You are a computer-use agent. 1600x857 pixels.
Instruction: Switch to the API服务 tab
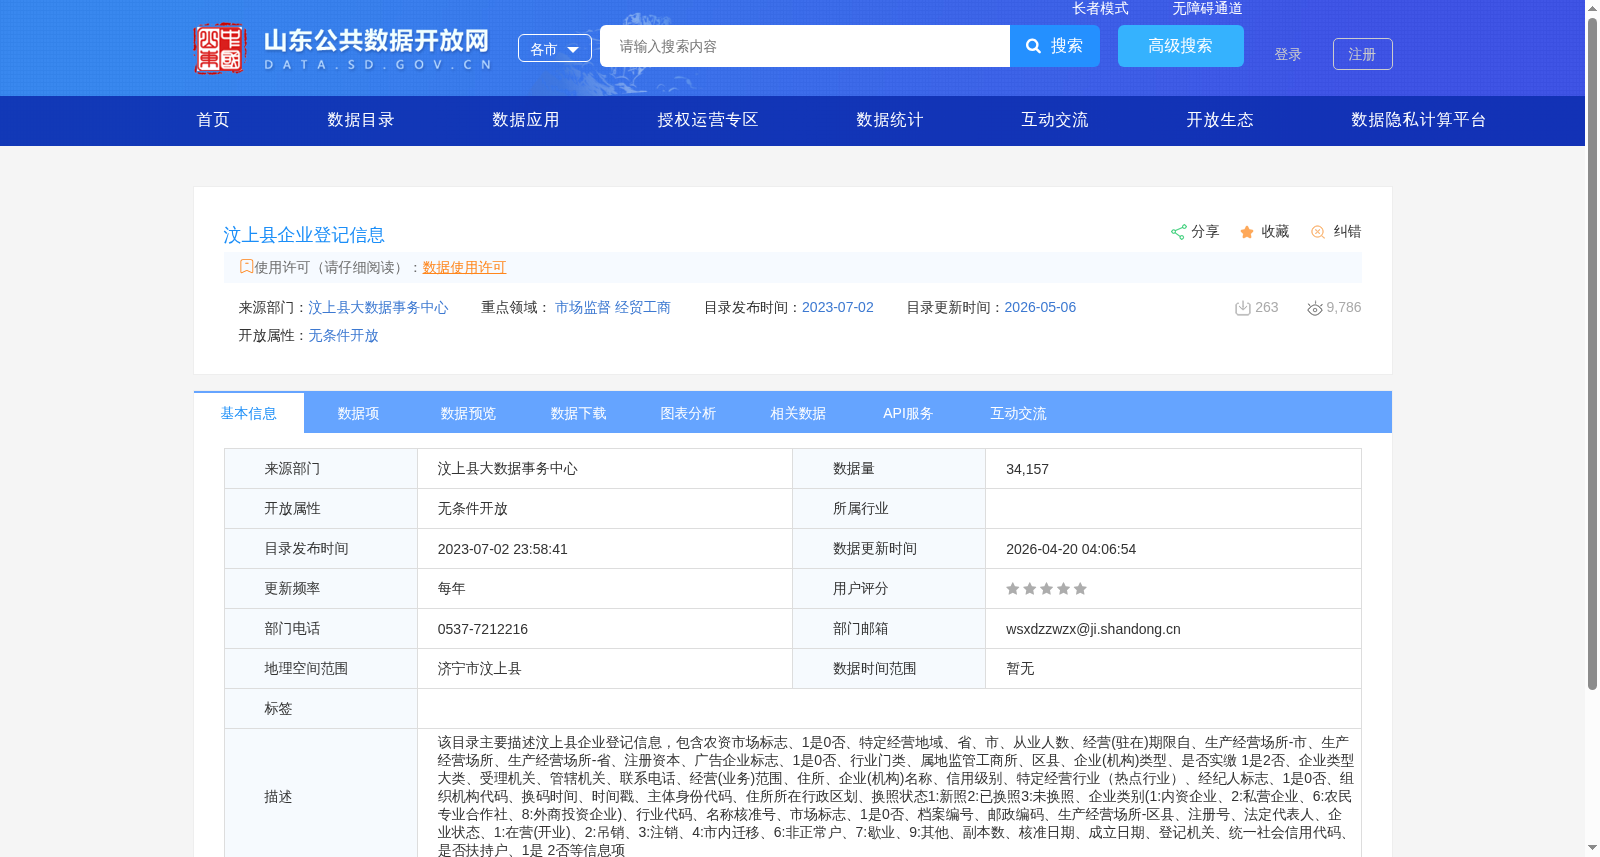coord(909,413)
